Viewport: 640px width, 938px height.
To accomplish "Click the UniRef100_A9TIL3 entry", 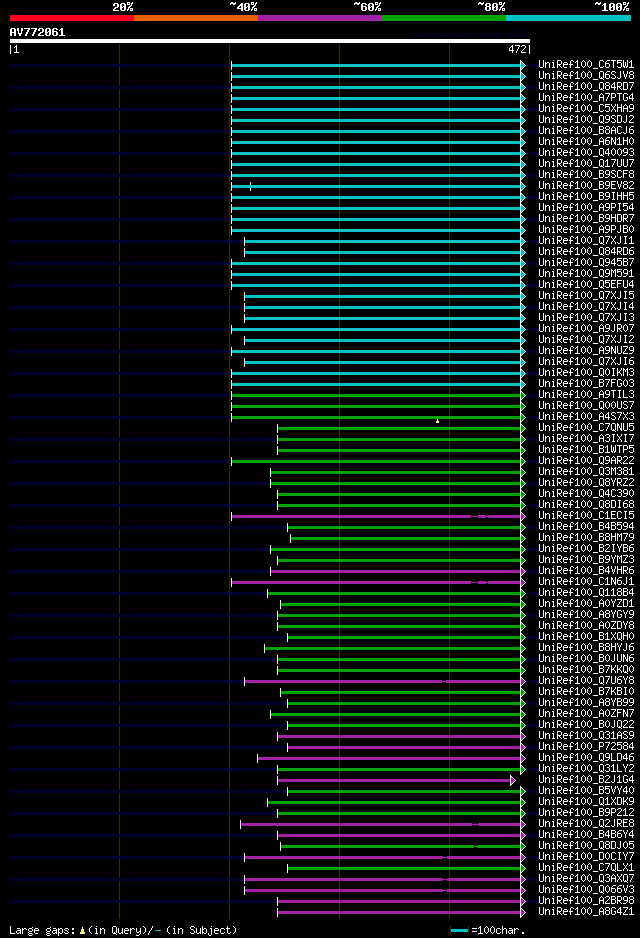I will (586, 394).
